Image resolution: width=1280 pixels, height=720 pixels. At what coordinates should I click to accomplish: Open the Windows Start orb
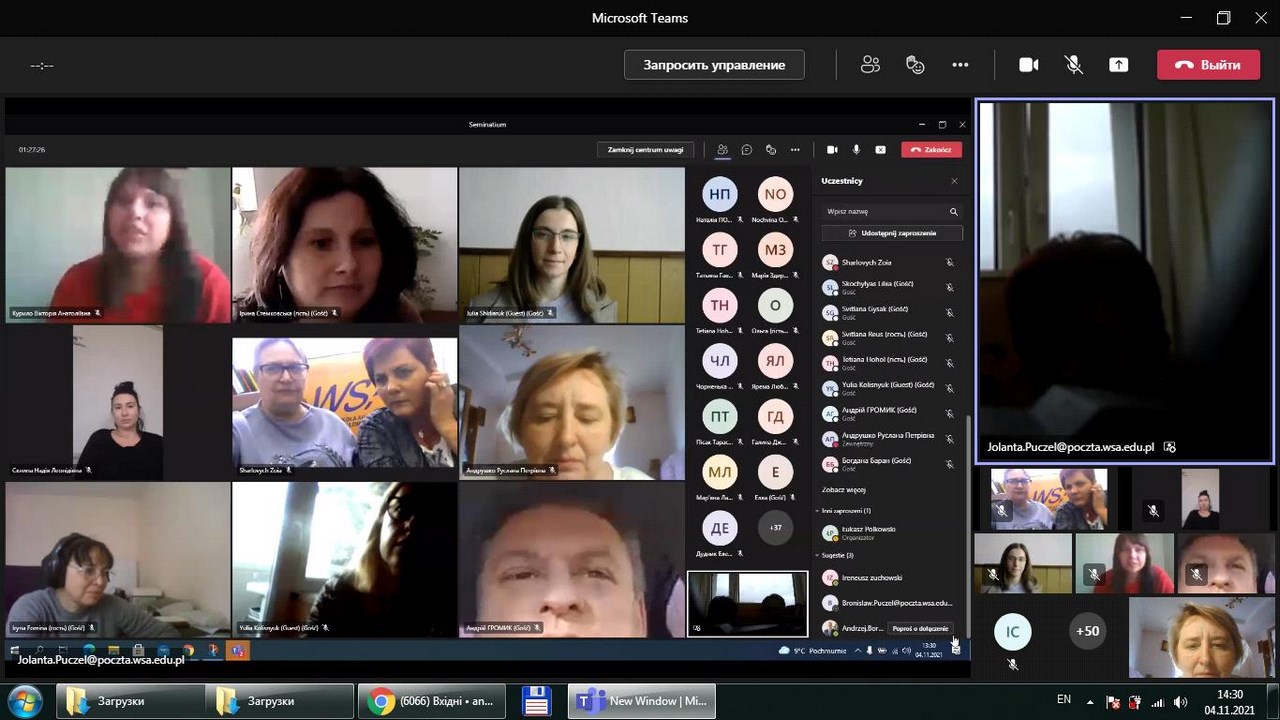coord(24,701)
